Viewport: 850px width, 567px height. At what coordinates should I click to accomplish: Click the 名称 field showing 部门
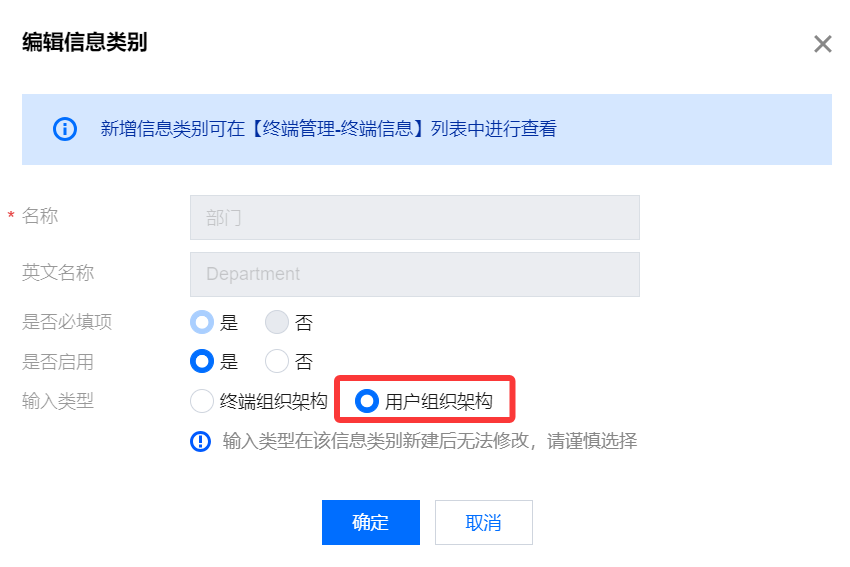[415, 217]
